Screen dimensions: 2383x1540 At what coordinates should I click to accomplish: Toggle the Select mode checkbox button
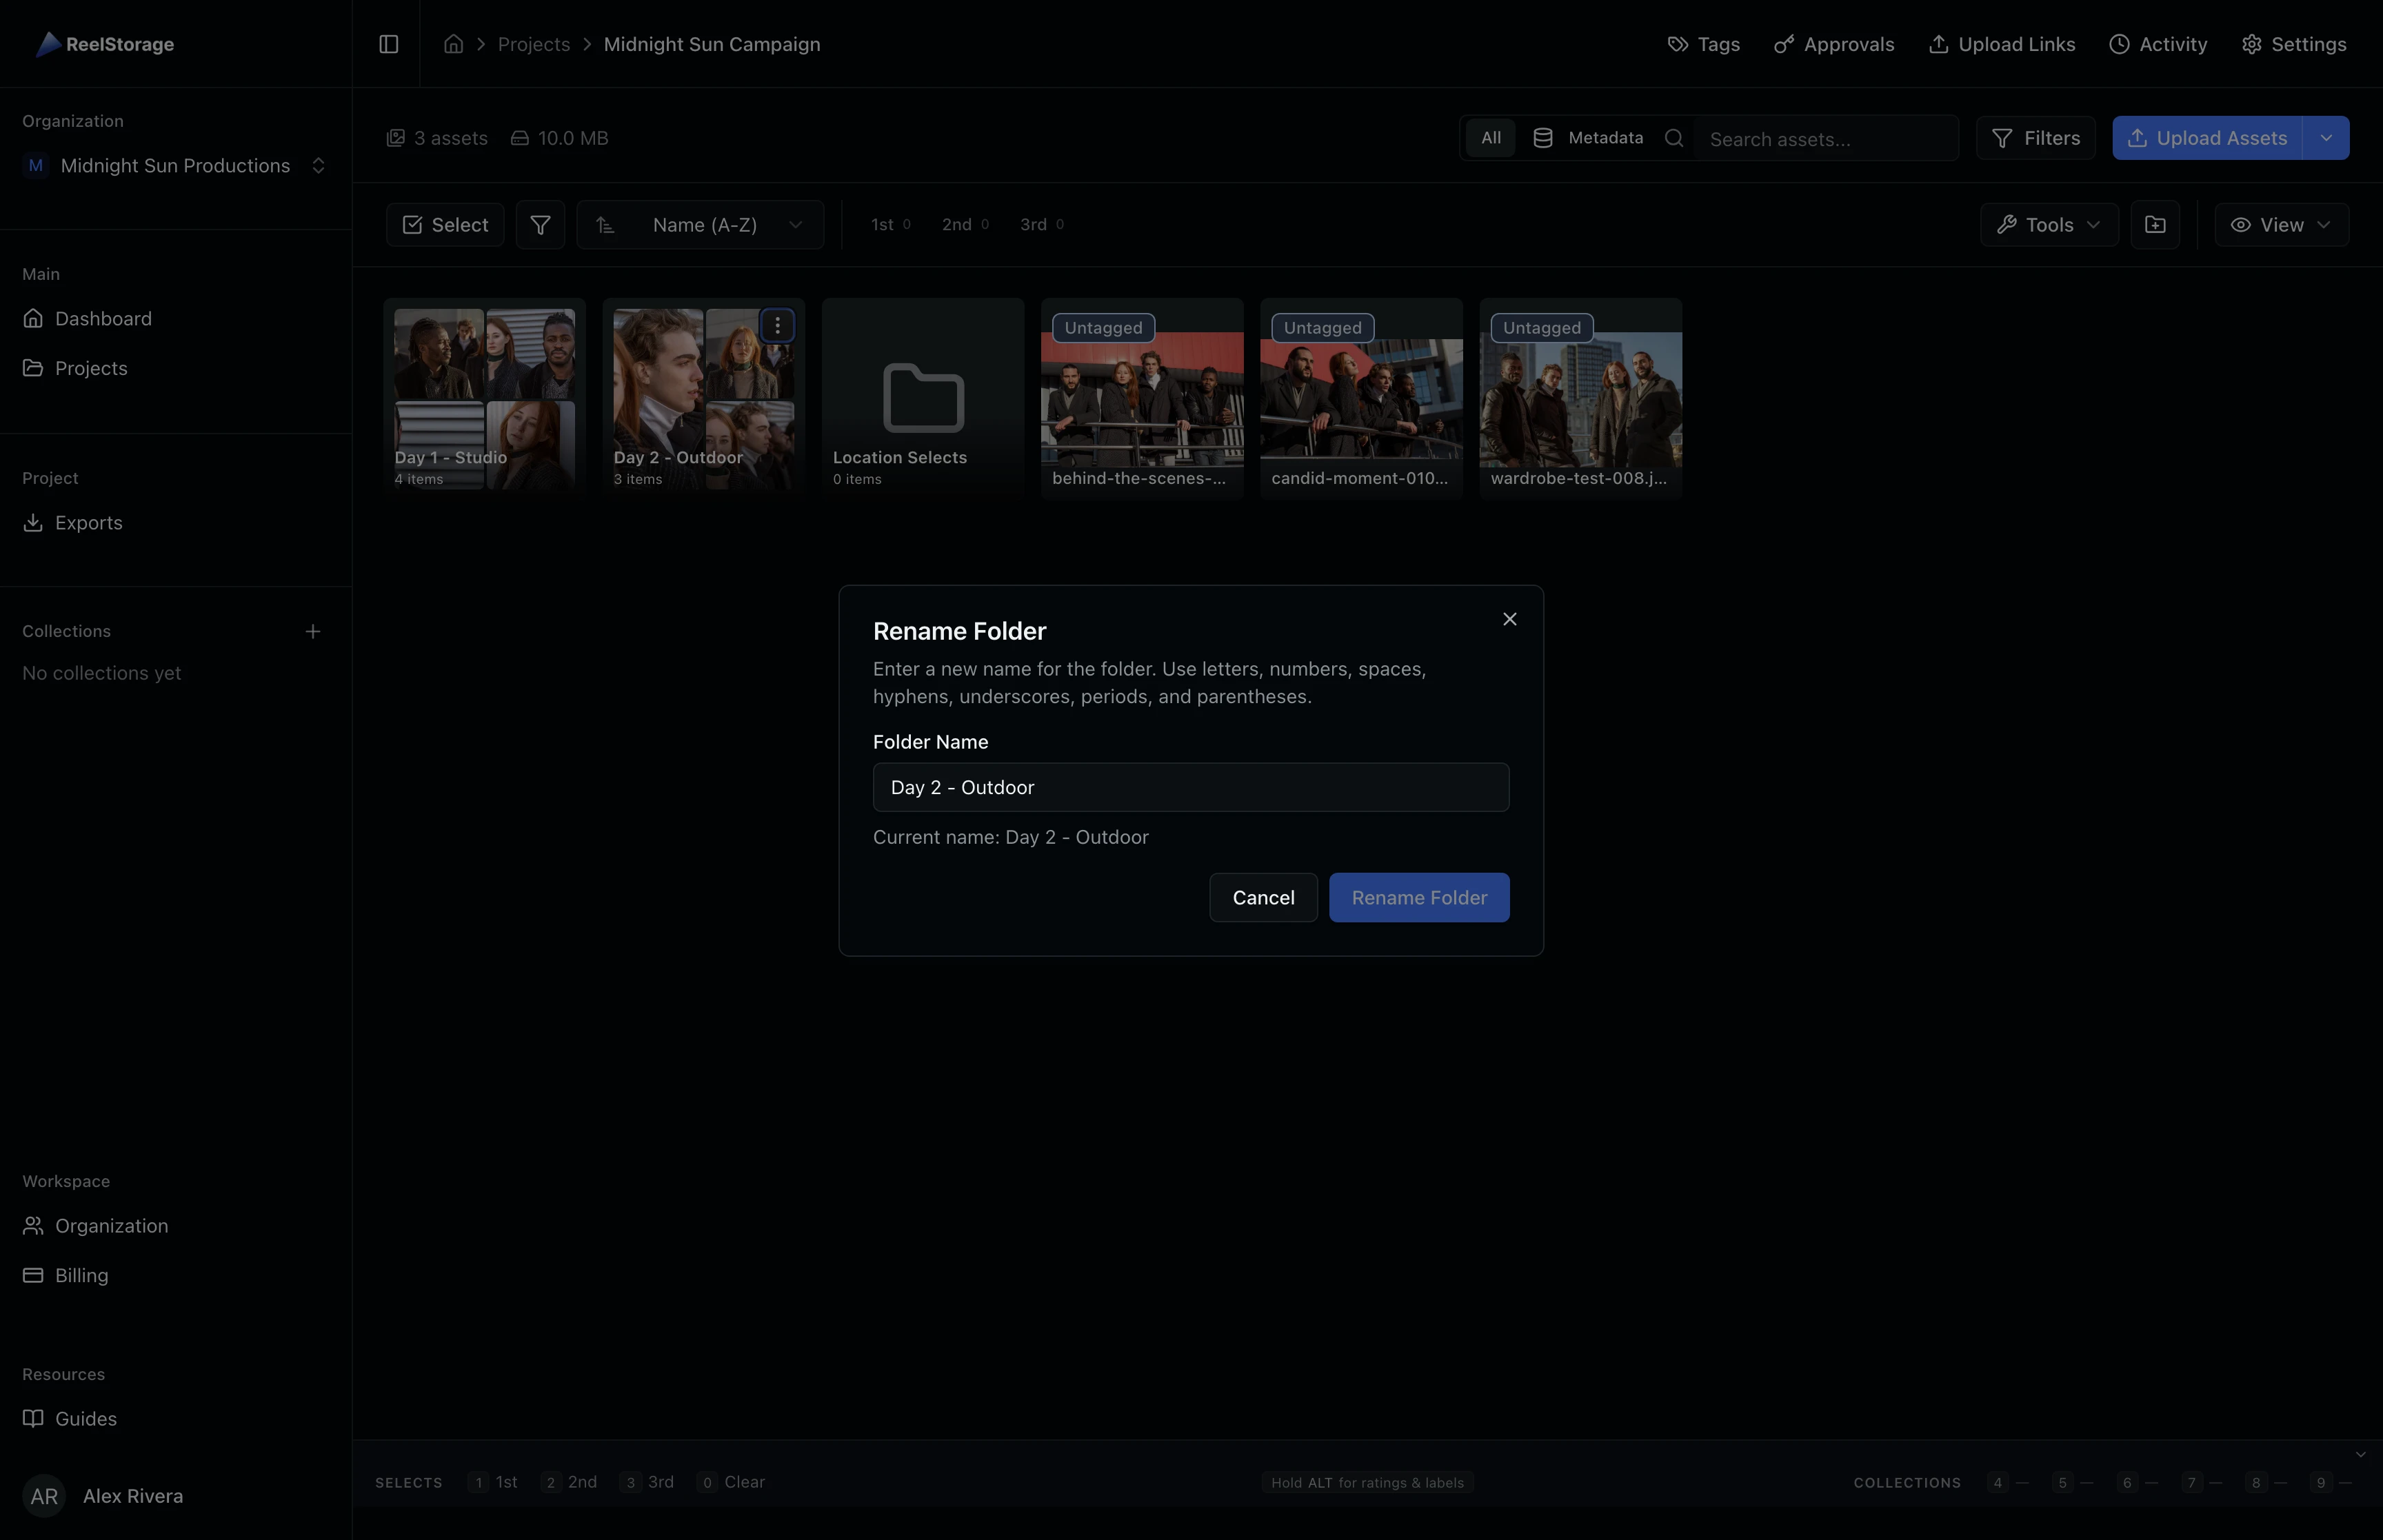tap(445, 225)
